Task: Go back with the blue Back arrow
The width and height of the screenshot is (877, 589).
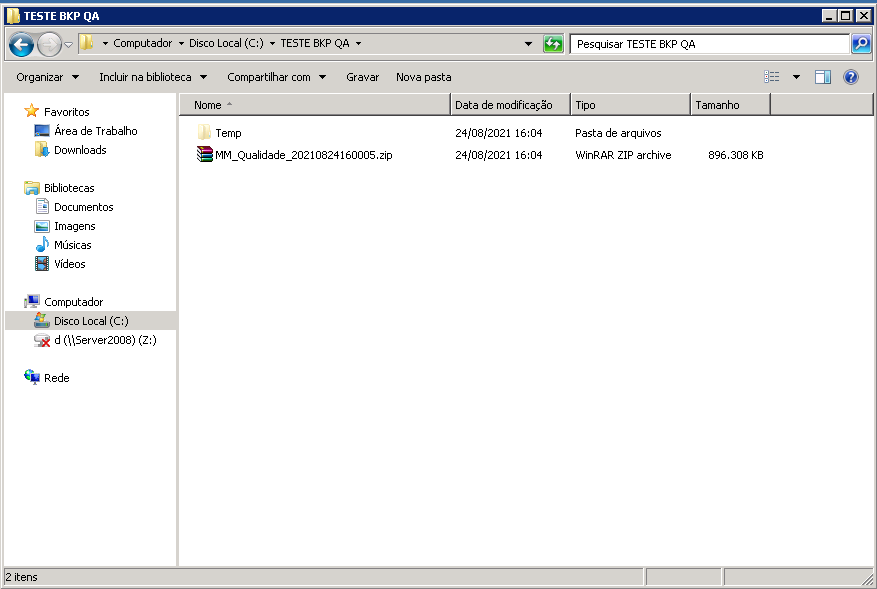Action: [21, 44]
